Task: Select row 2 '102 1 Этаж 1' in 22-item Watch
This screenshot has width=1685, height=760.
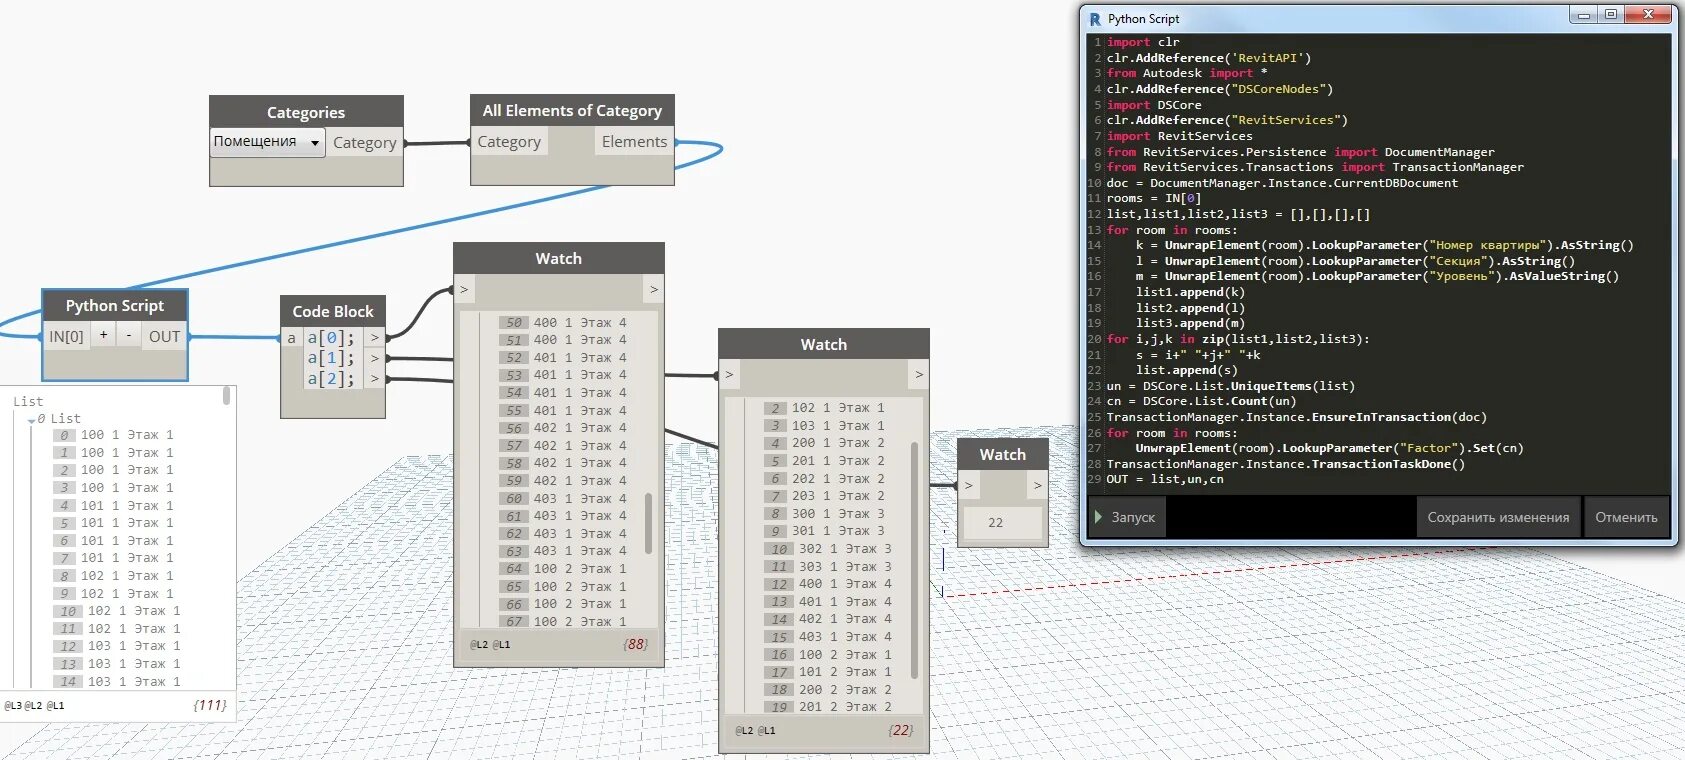Action: (825, 408)
